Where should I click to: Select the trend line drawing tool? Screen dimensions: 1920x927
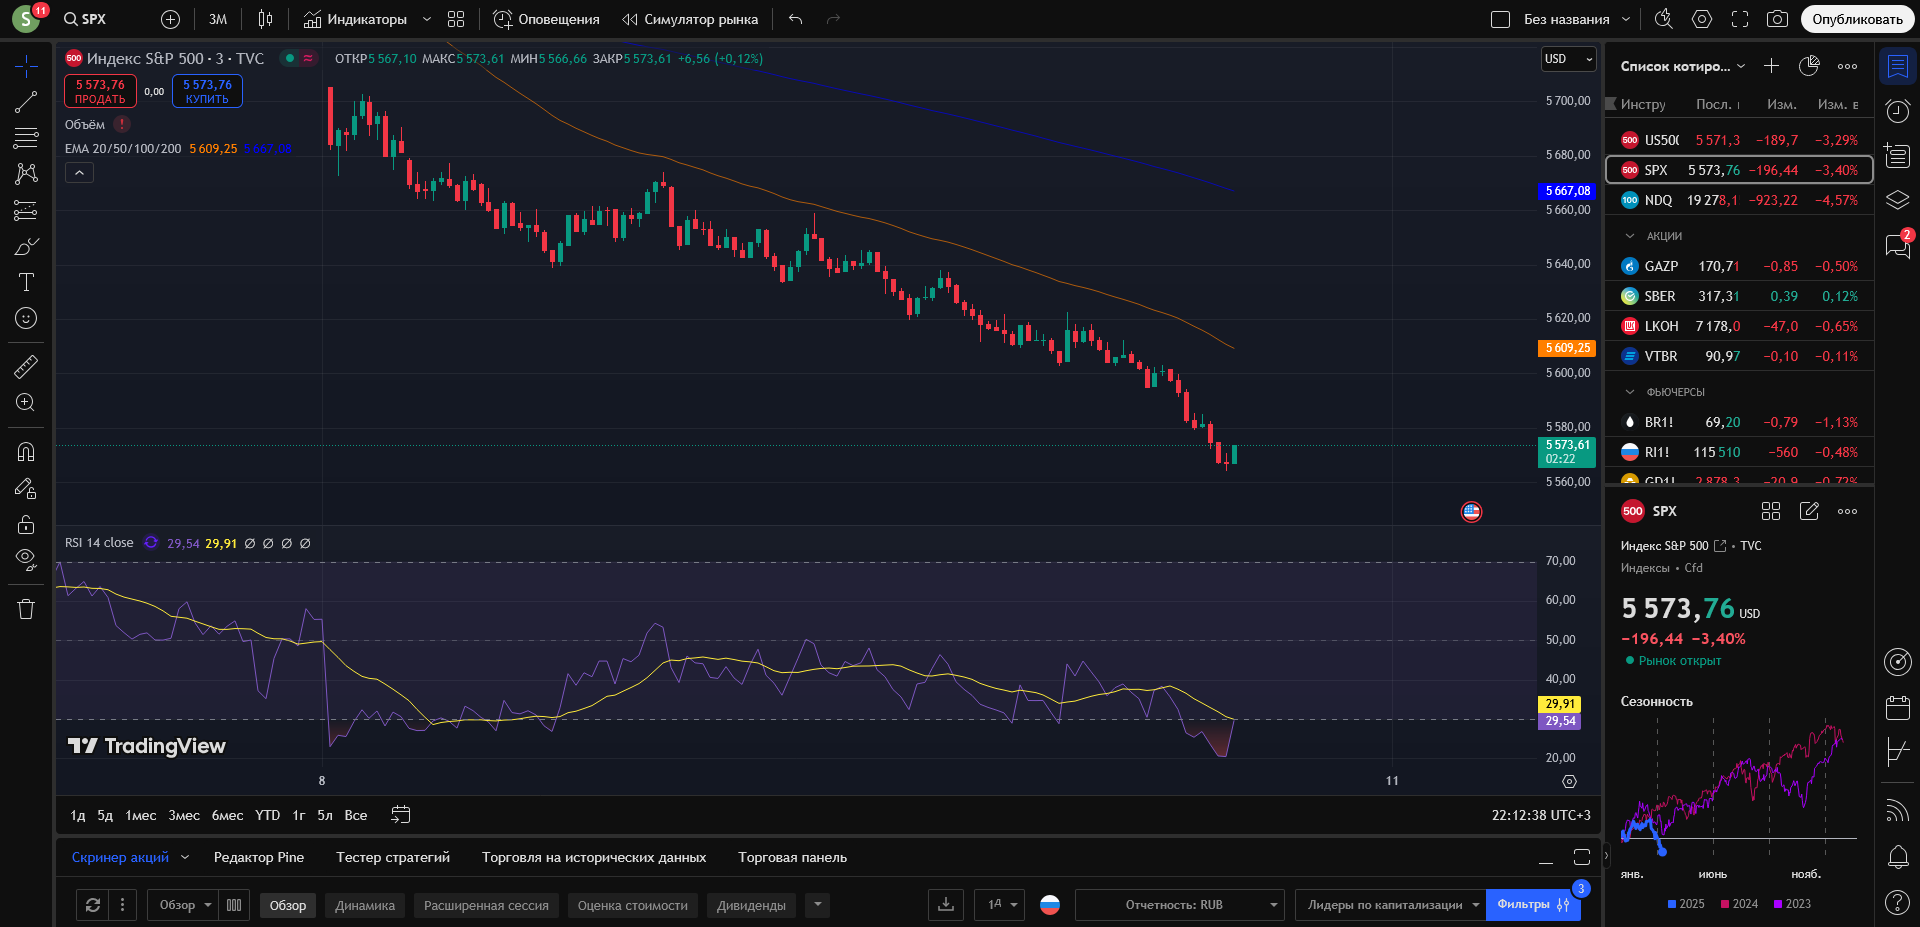pyautogui.click(x=26, y=102)
